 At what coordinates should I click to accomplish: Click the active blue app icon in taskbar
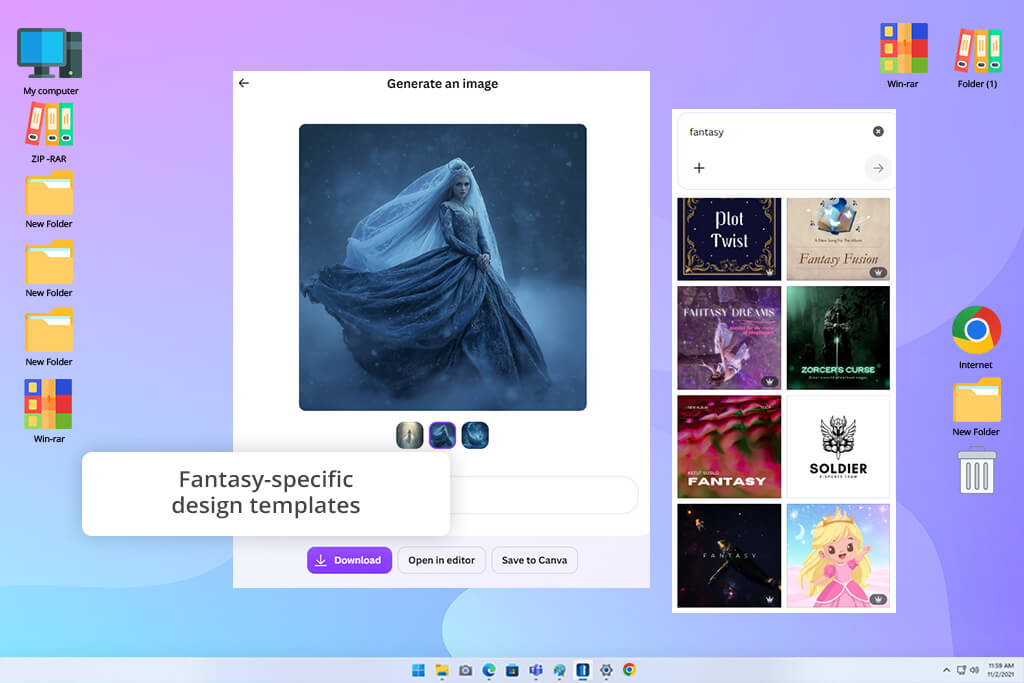click(x=583, y=670)
